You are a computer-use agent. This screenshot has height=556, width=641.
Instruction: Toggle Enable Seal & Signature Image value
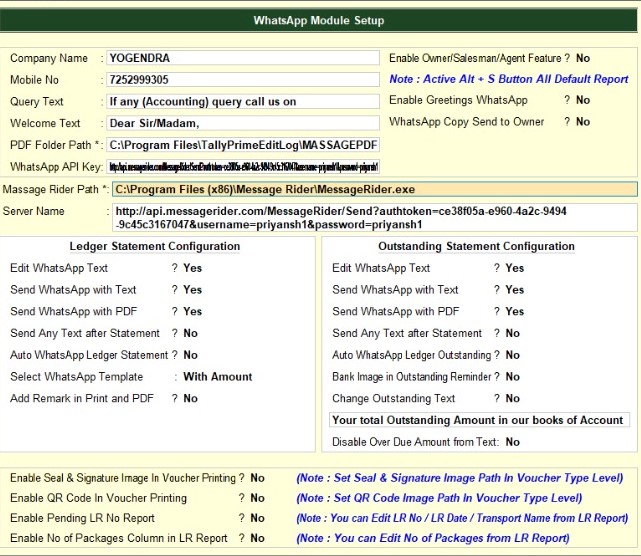coord(258,478)
